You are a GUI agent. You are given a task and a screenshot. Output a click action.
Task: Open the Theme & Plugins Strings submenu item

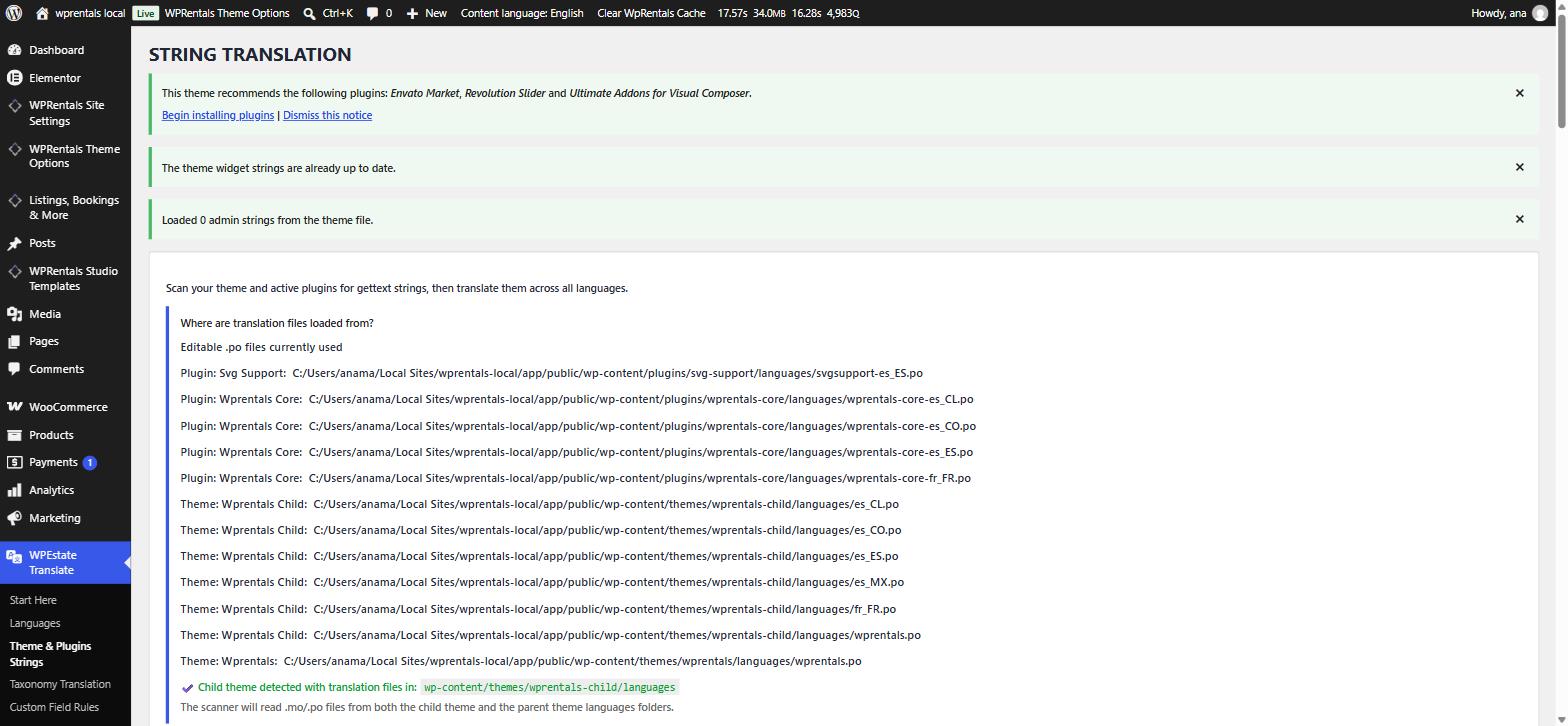pyautogui.click(x=50, y=654)
